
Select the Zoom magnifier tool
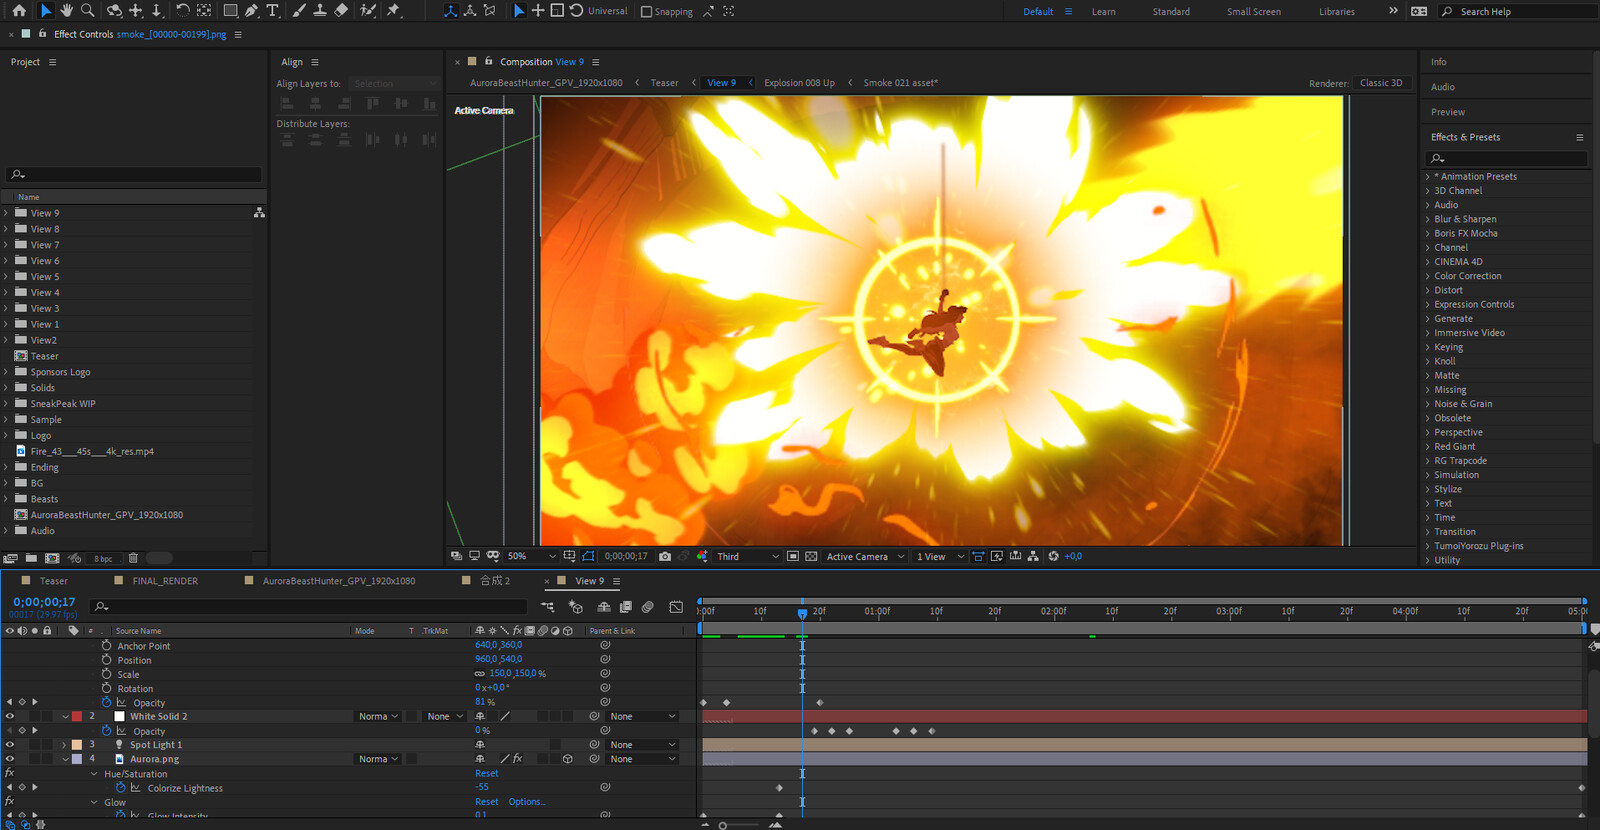88,11
